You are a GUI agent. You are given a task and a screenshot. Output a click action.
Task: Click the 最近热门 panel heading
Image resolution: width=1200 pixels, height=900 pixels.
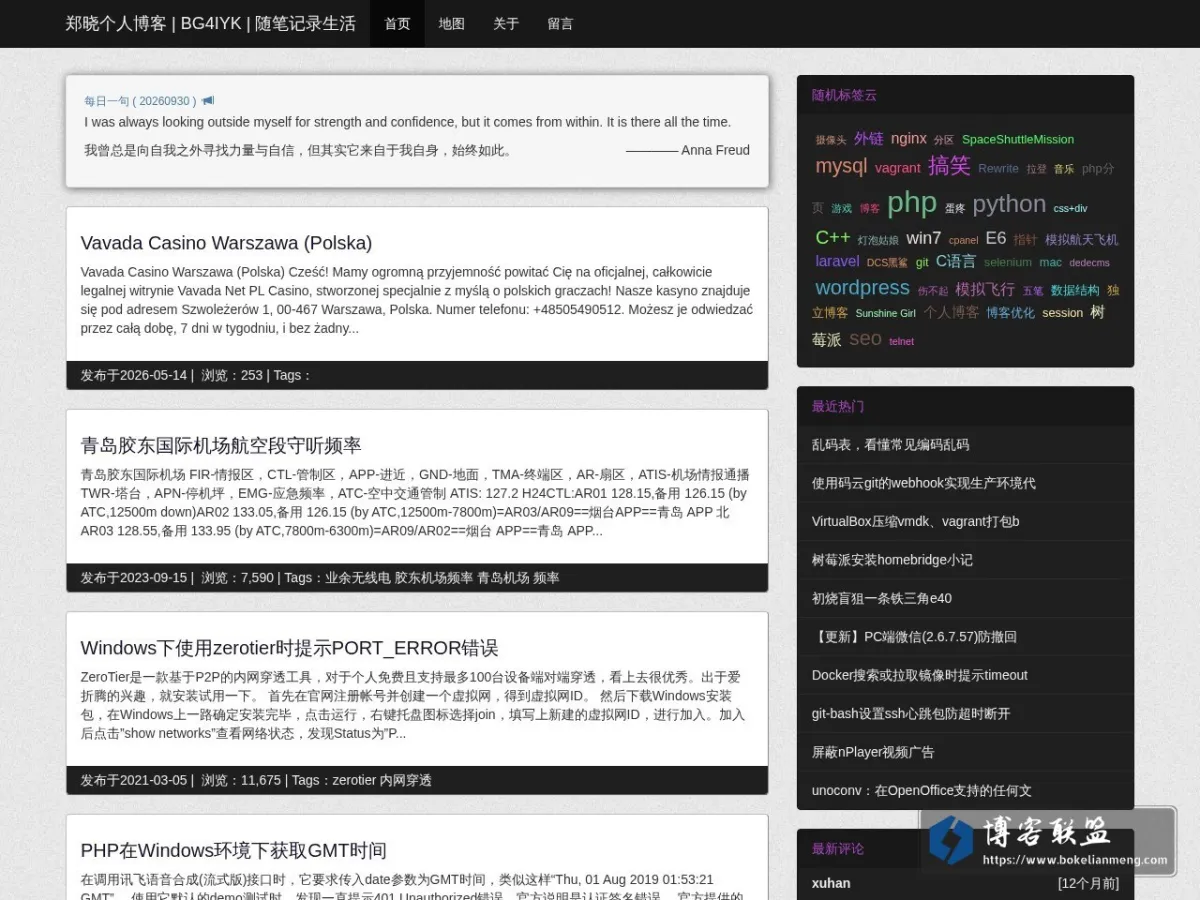point(837,406)
